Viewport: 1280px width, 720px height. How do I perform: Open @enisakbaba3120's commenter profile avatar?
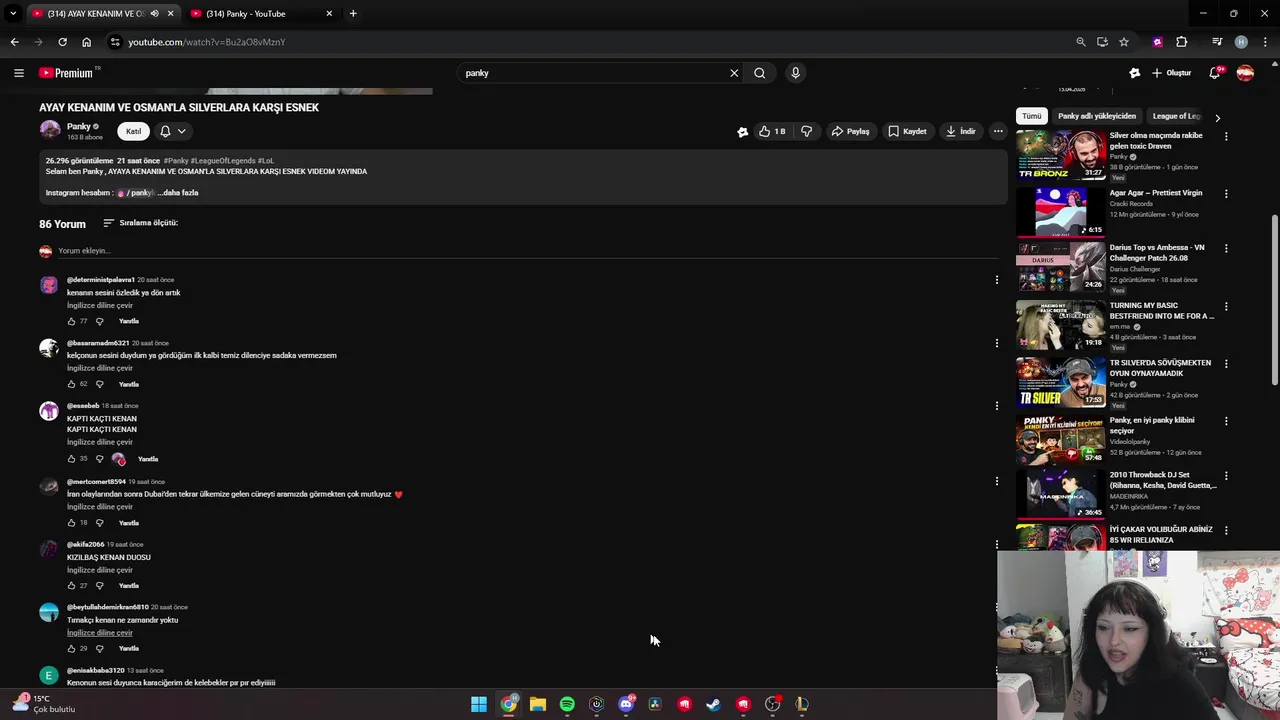49,676
